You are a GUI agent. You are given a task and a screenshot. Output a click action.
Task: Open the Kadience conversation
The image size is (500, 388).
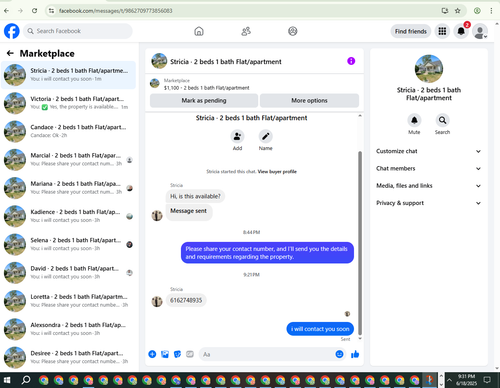pyautogui.click(x=68, y=216)
